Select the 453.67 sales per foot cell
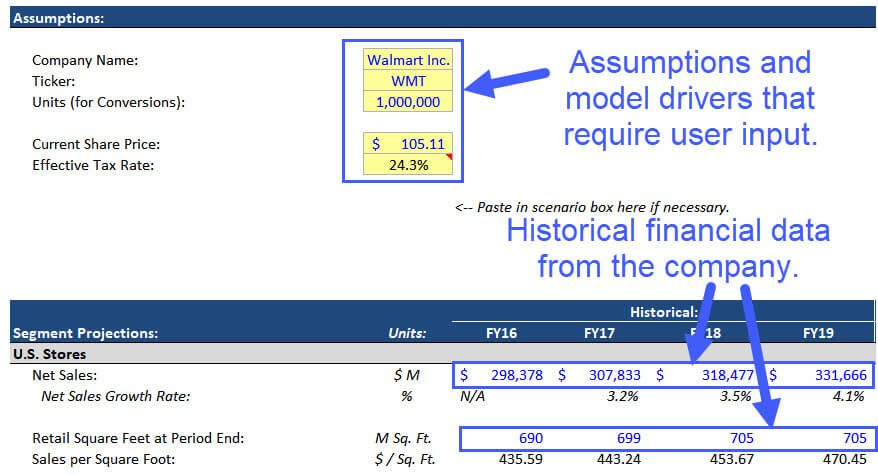878x475 pixels. tap(732, 459)
